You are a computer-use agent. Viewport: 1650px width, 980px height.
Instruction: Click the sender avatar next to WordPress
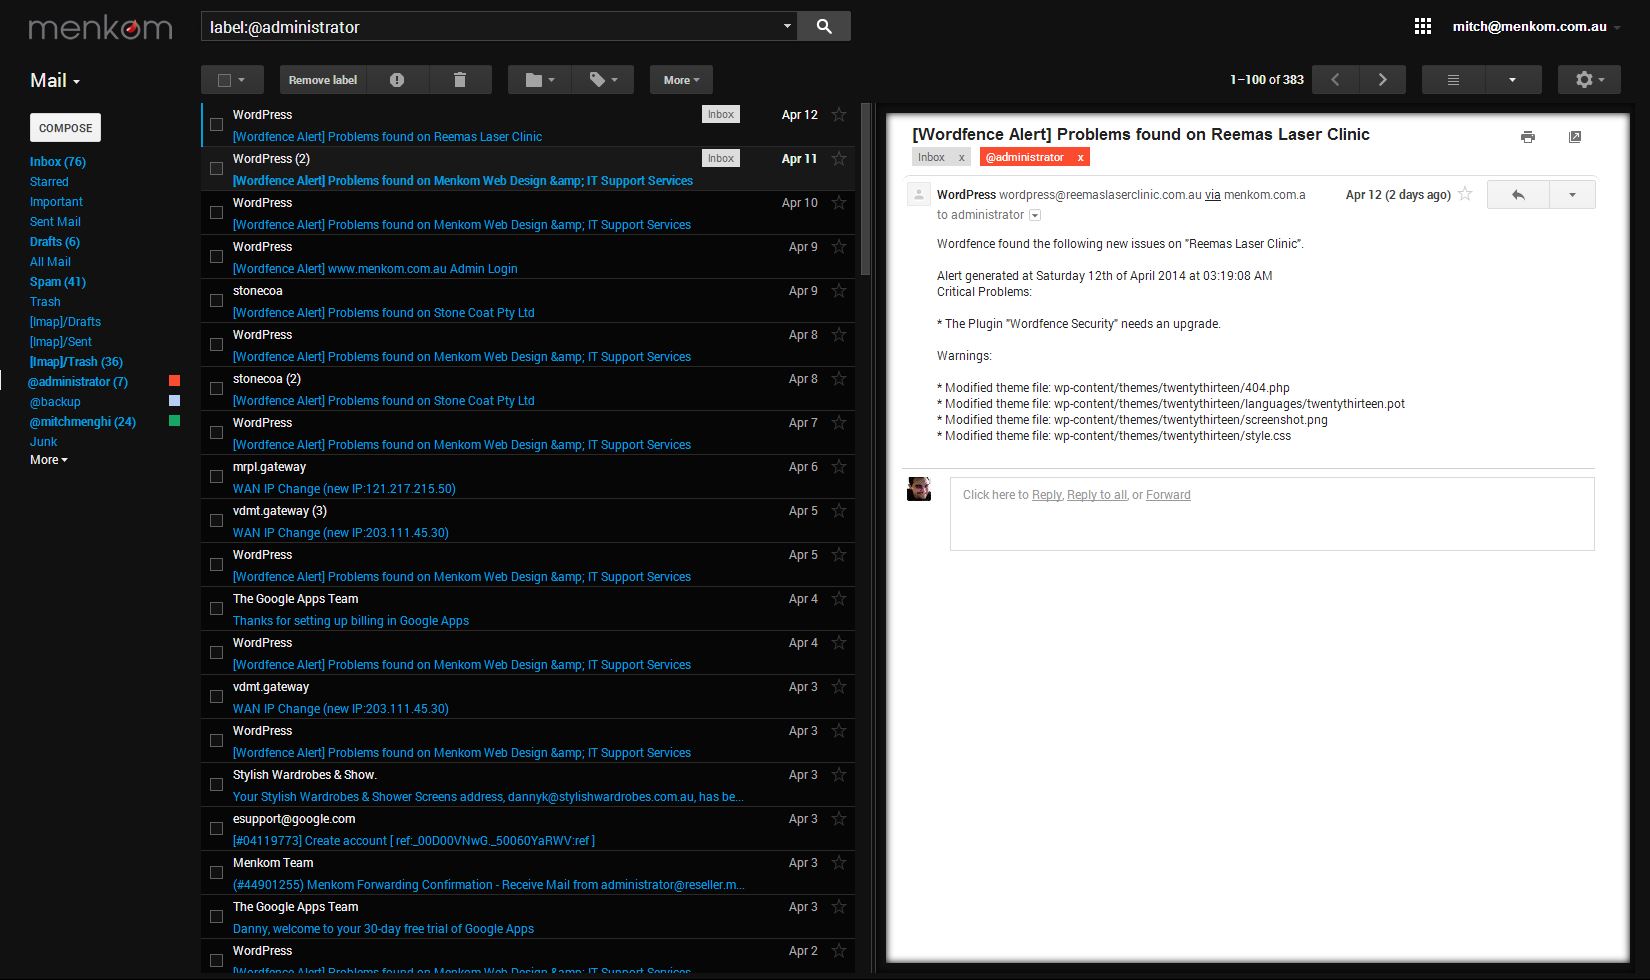tap(918, 195)
